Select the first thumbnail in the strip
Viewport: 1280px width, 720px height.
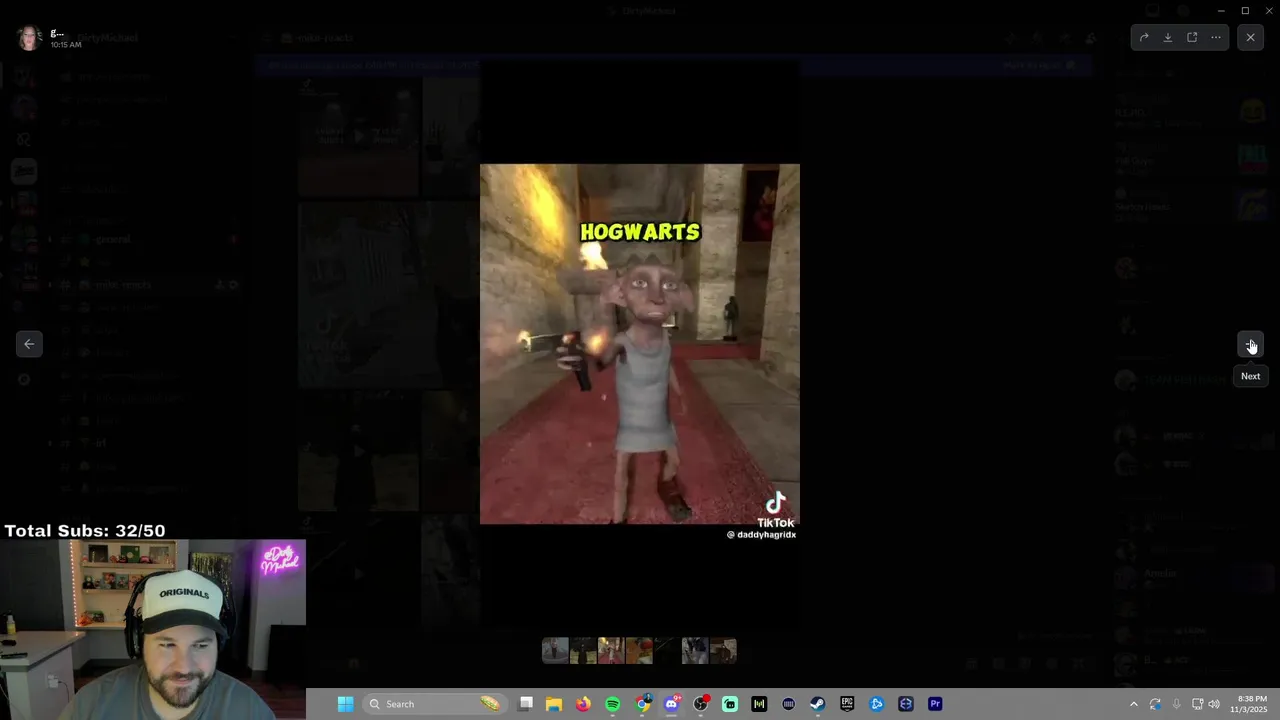pyautogui.click(x=555, y=651)
